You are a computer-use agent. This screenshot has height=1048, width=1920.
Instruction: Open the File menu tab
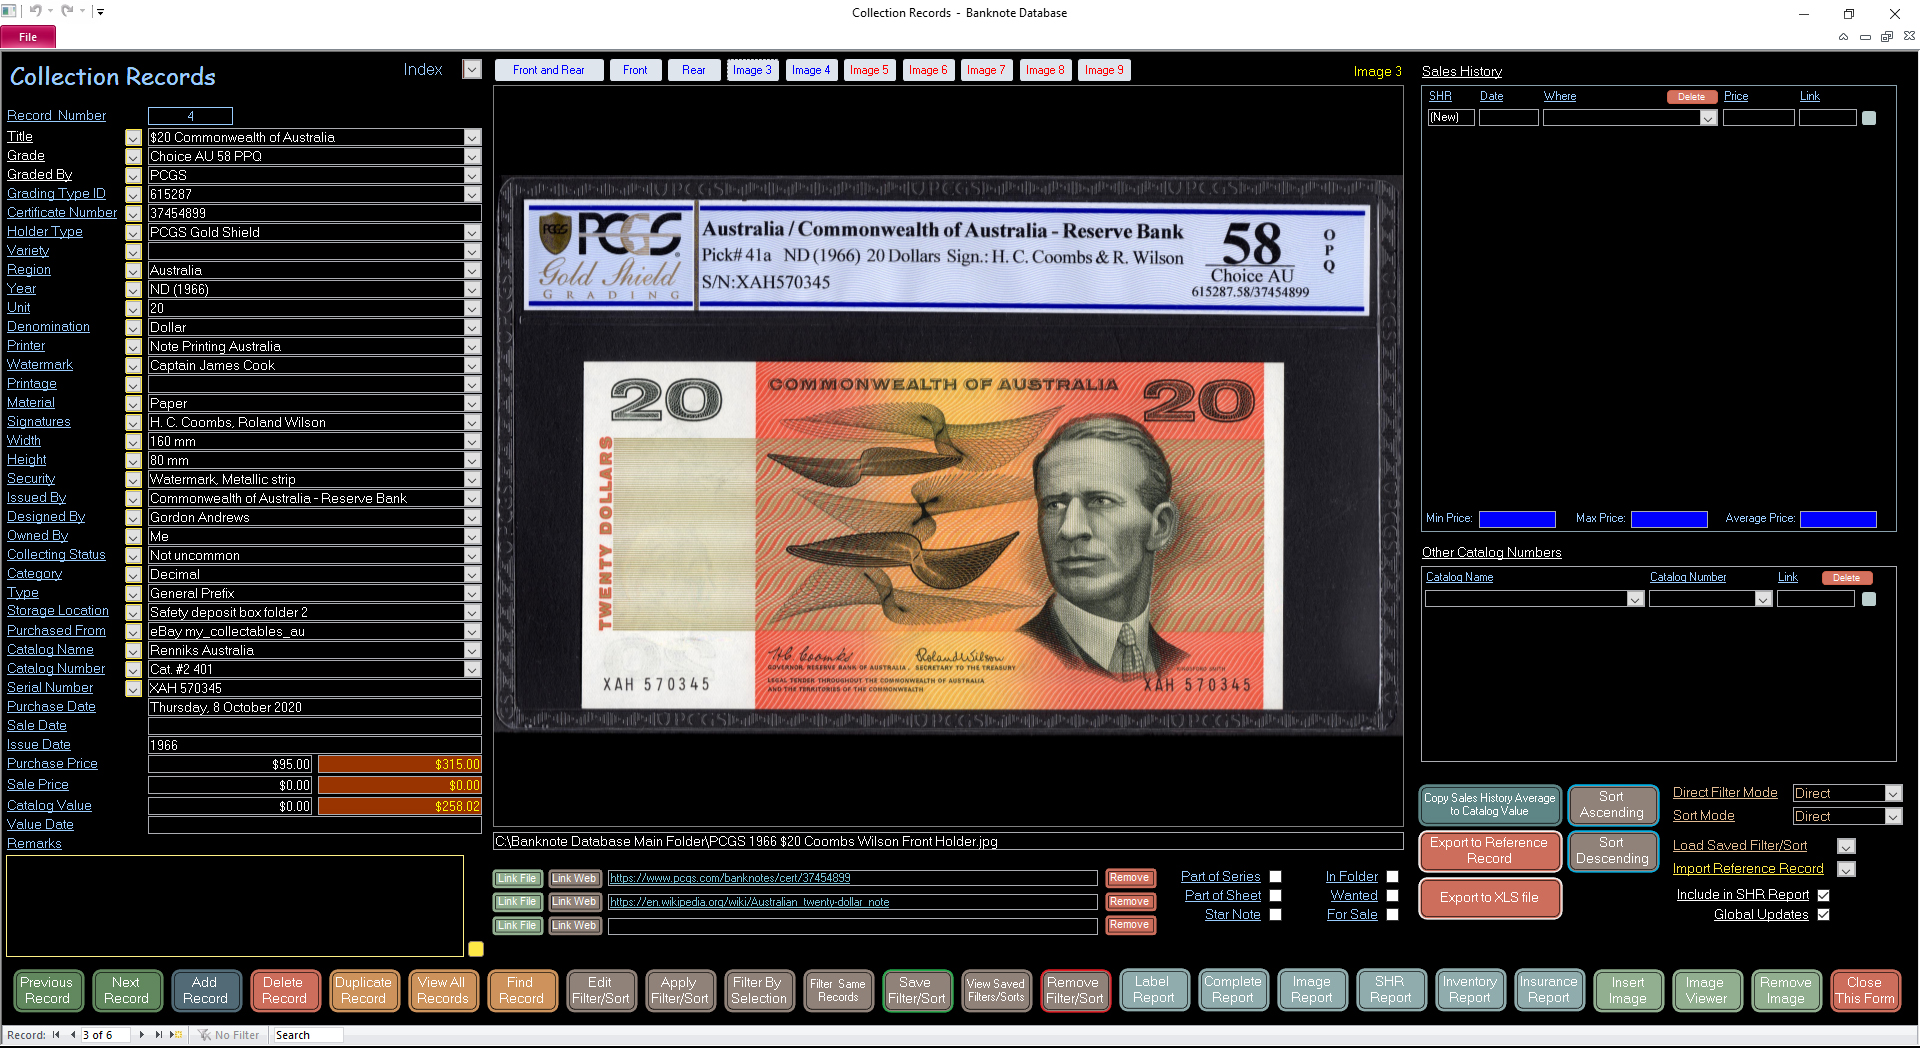pos(28,37)
